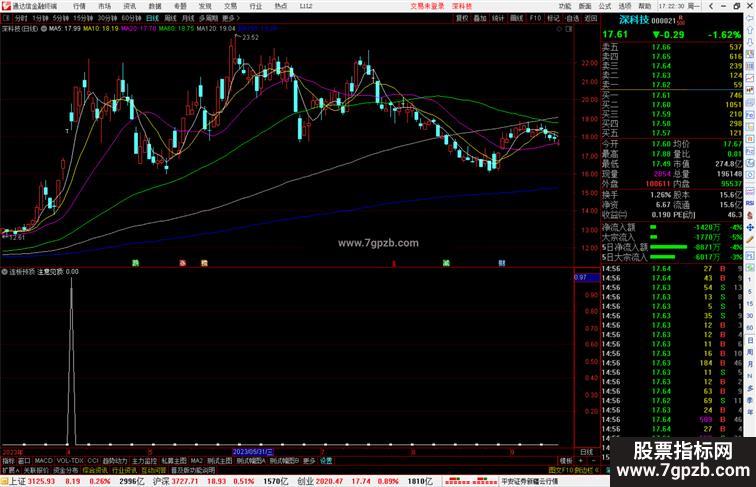Click the 创业 index in status bar

305,481
